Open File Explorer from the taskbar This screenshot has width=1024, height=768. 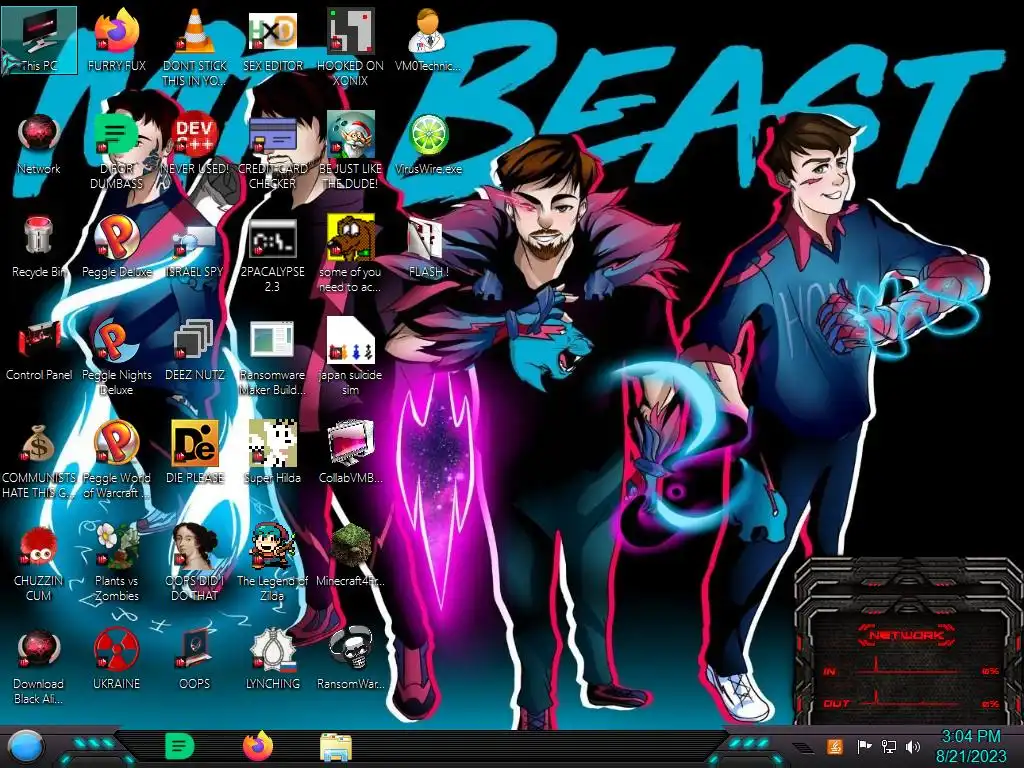tap(336, 747)
